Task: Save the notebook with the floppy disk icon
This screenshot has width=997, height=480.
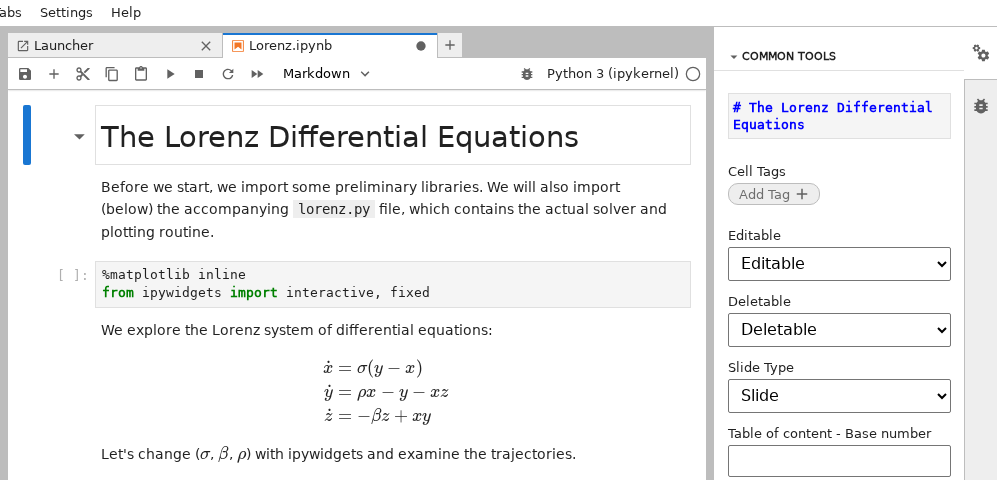Action: [25, 74]
